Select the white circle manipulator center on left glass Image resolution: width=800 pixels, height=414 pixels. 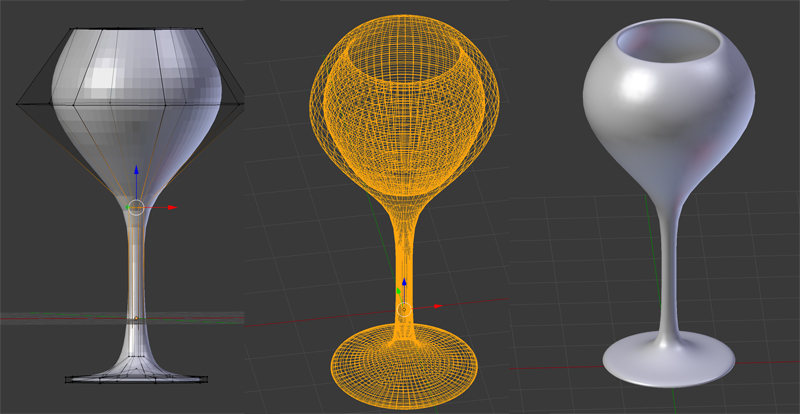click(137, 207)
